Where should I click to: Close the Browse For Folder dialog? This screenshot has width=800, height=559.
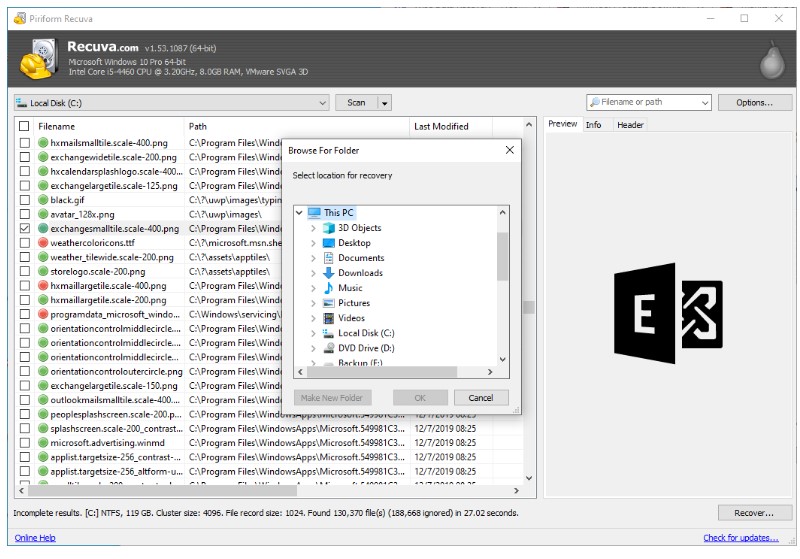(509, 150)
